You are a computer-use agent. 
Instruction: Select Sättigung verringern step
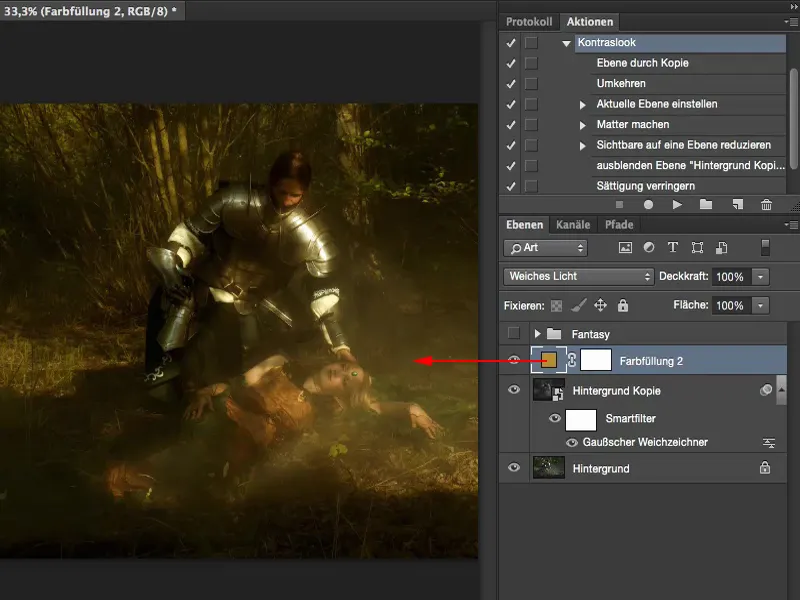point(688,186)
